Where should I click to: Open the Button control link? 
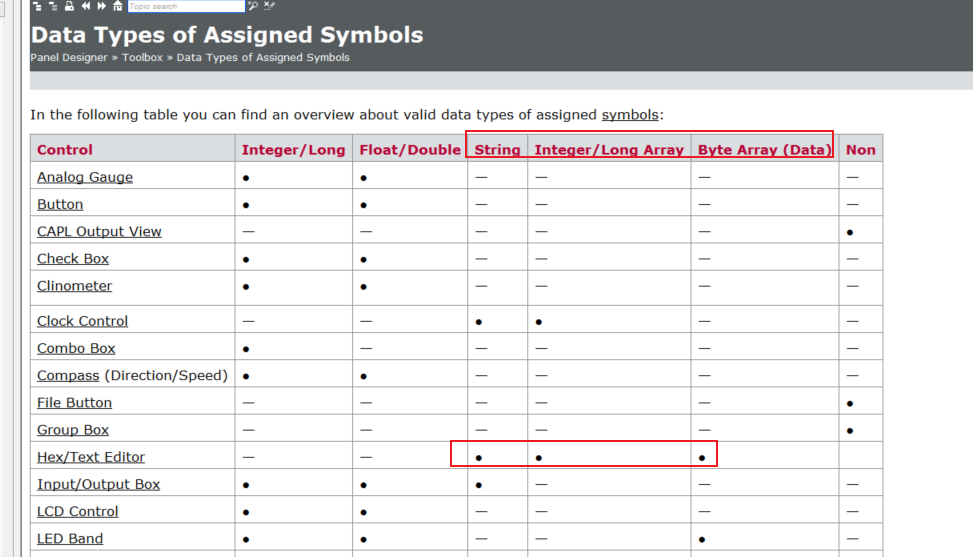point(60,204)
